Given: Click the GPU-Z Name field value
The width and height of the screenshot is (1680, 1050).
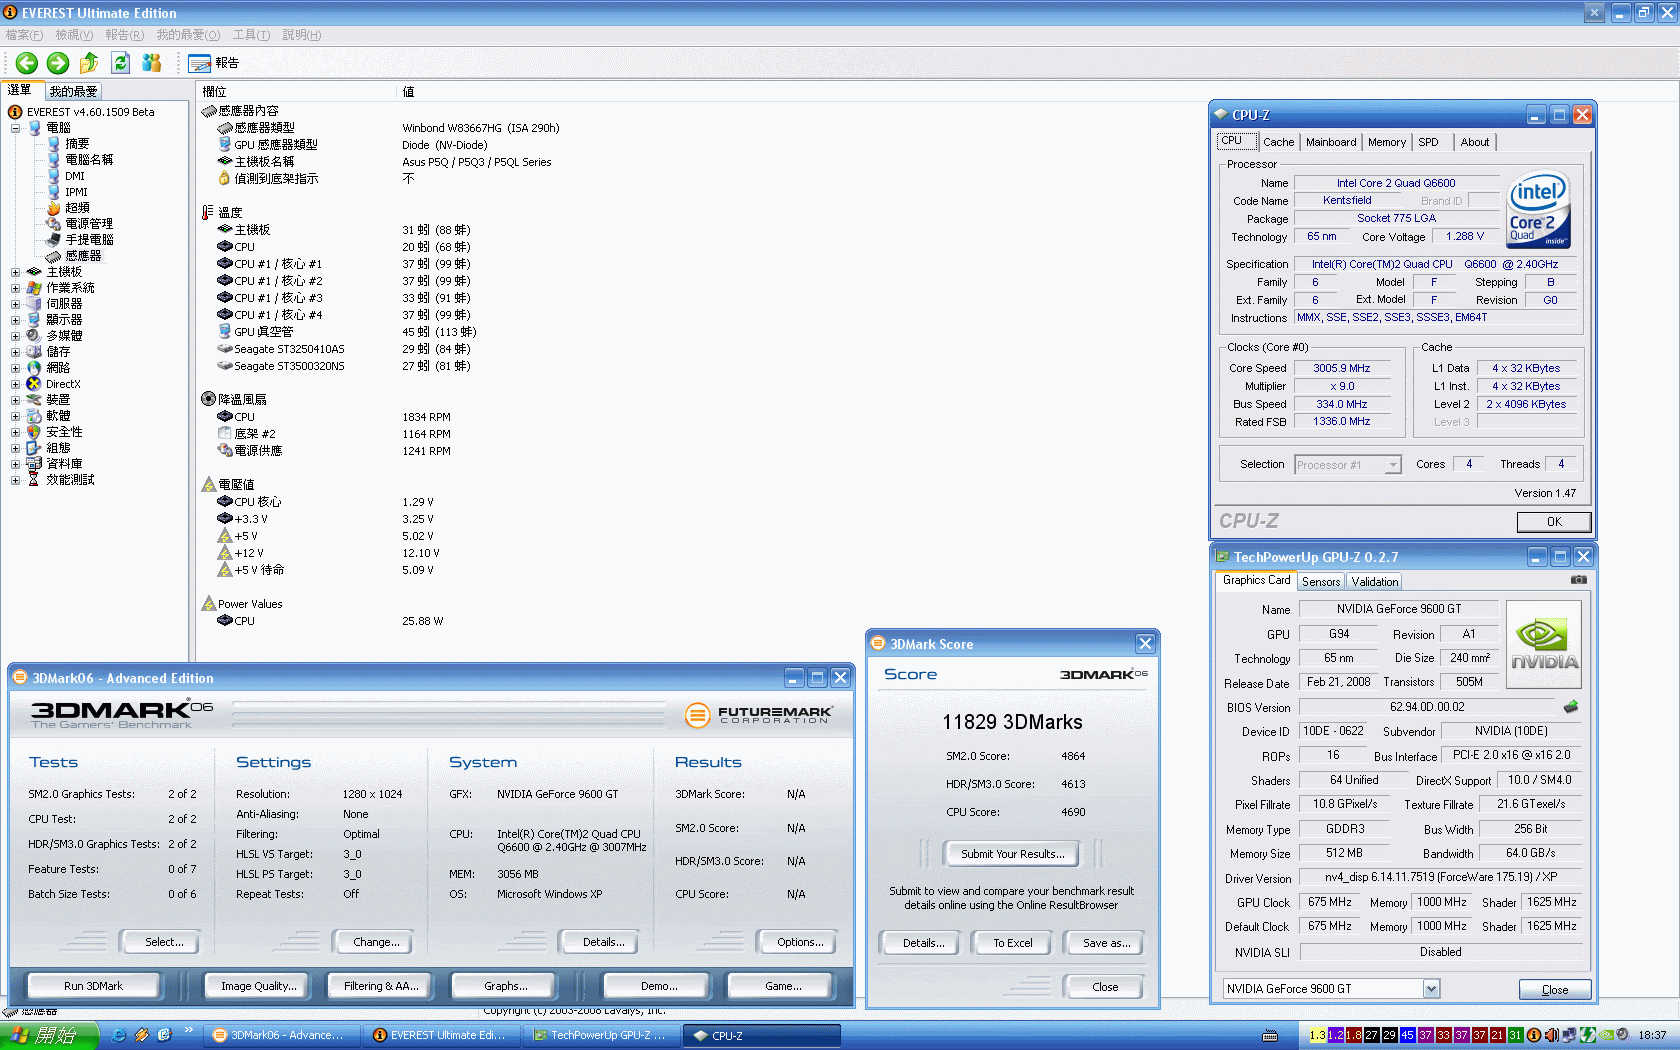Looking at the screenshot, I should tap(1398, 609).
